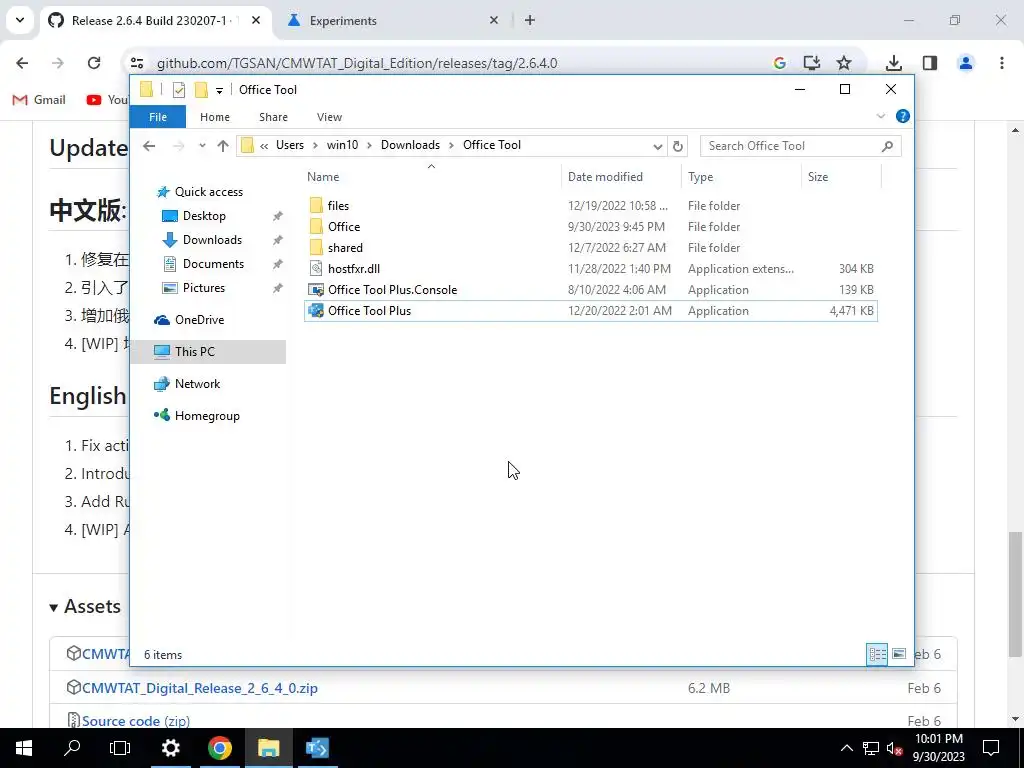The image size is (1024, 768).
Task: Open the volume tray icon
Action: pyautogui.click(x=894, y=748)
